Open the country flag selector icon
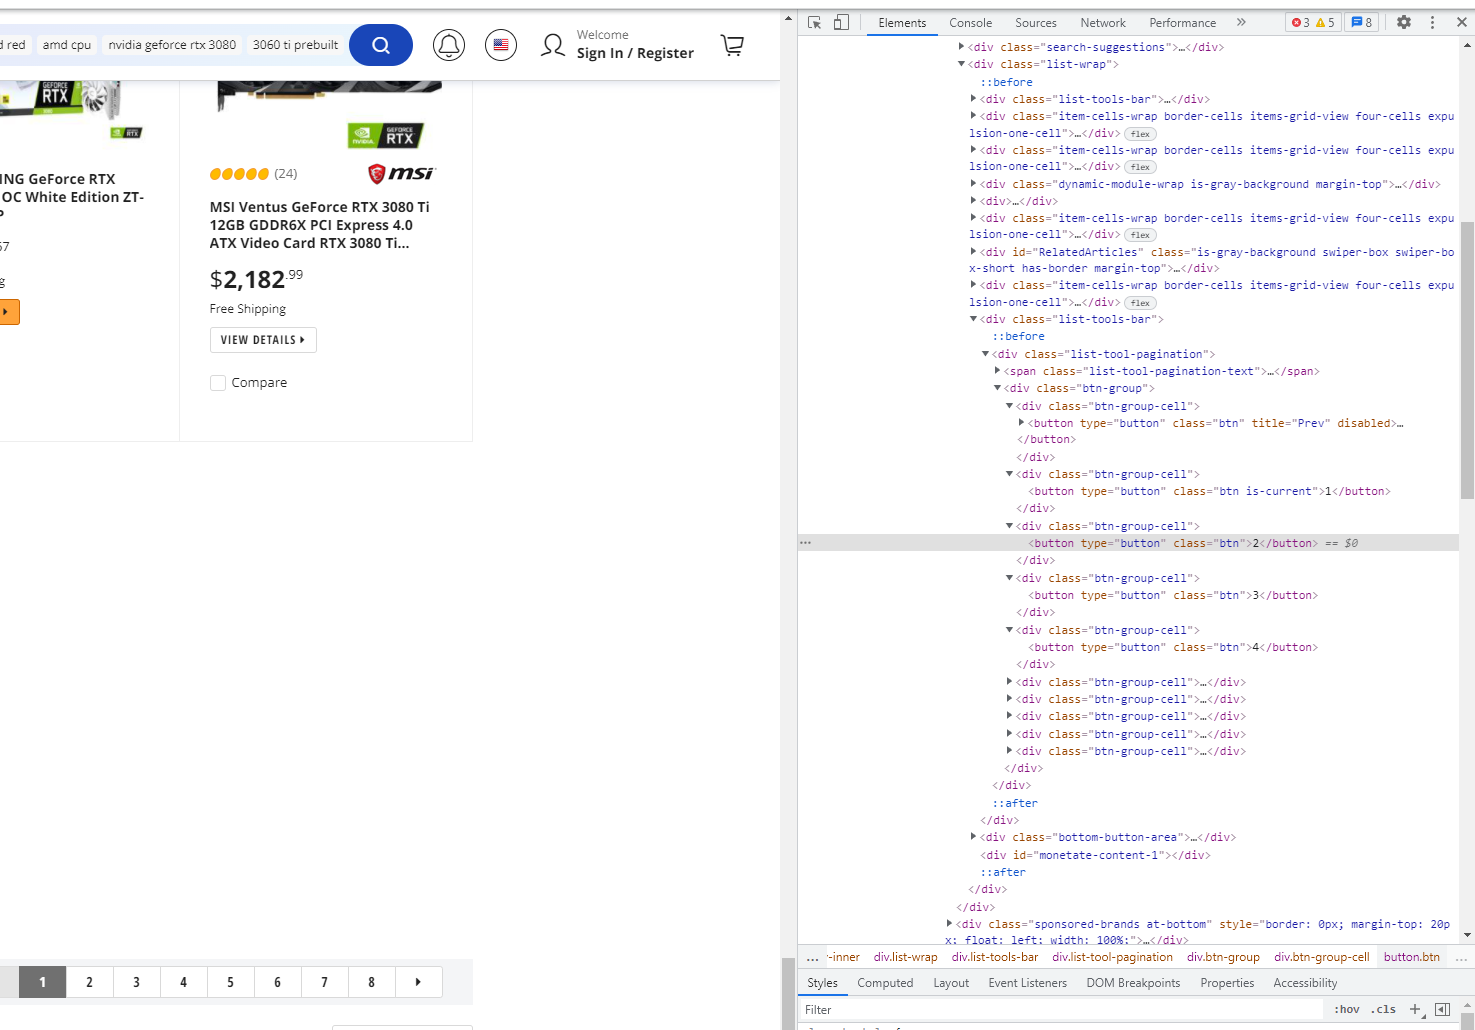The height and width of the screenshot is (1030, 1475). coord(501,45)
